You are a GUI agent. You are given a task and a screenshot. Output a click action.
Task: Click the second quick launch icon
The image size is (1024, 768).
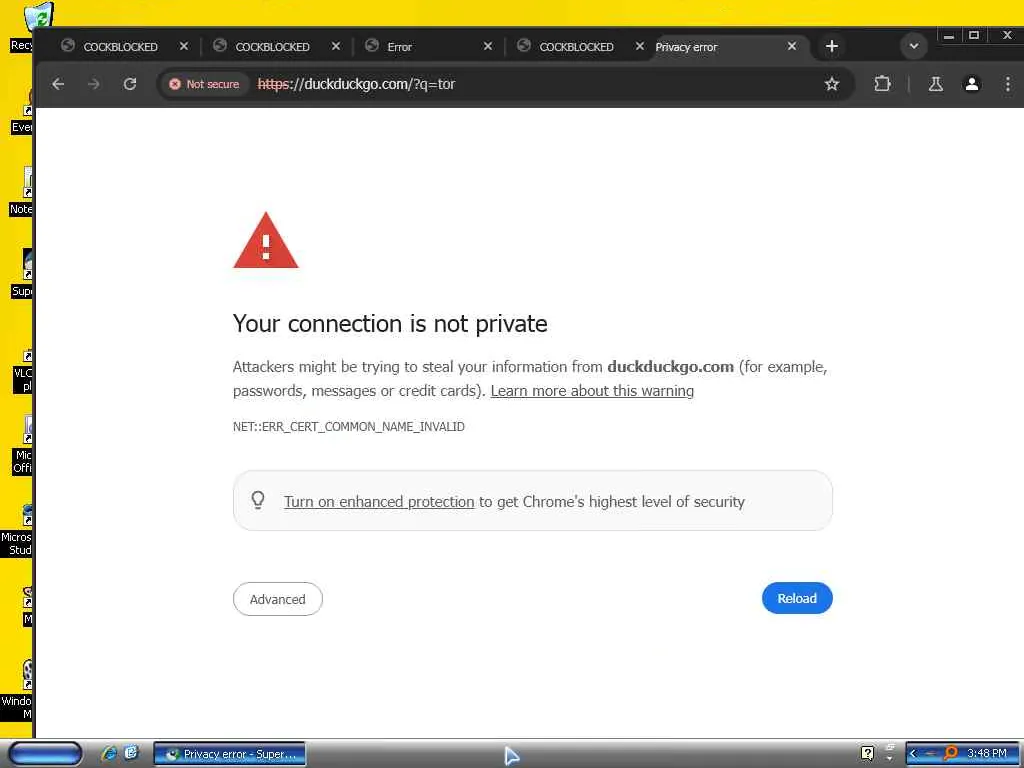click(131, 754)
